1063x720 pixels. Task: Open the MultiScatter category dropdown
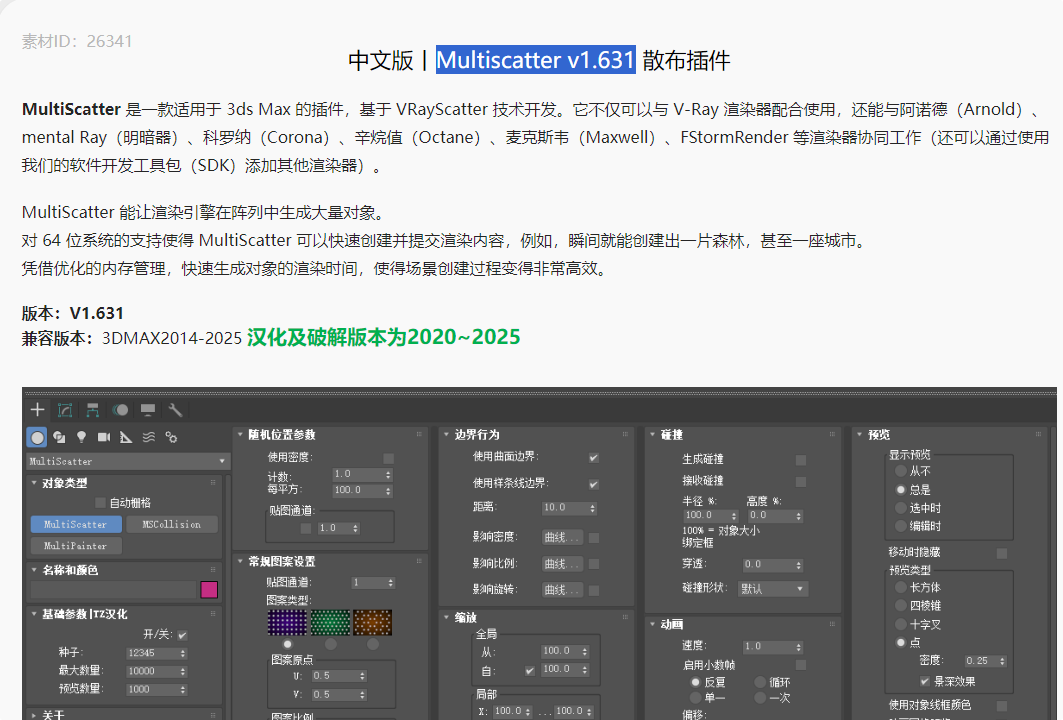click(127, 461)
